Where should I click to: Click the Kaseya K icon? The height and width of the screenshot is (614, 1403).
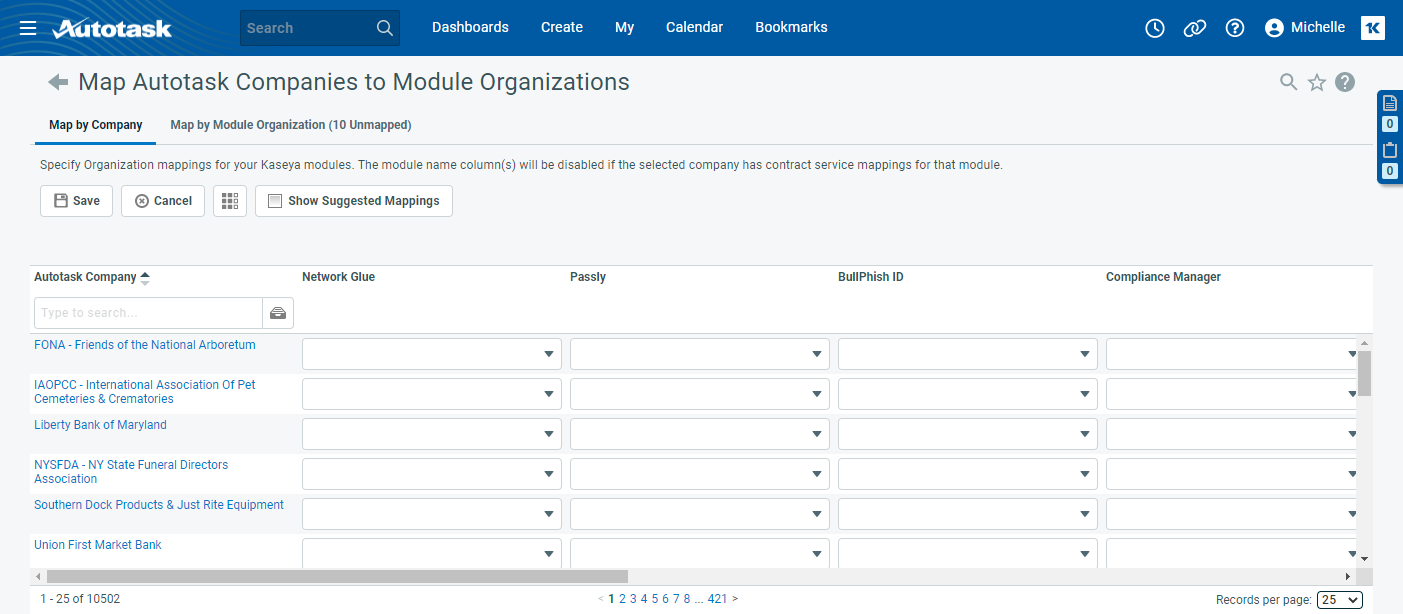[x=1373, y=28]
